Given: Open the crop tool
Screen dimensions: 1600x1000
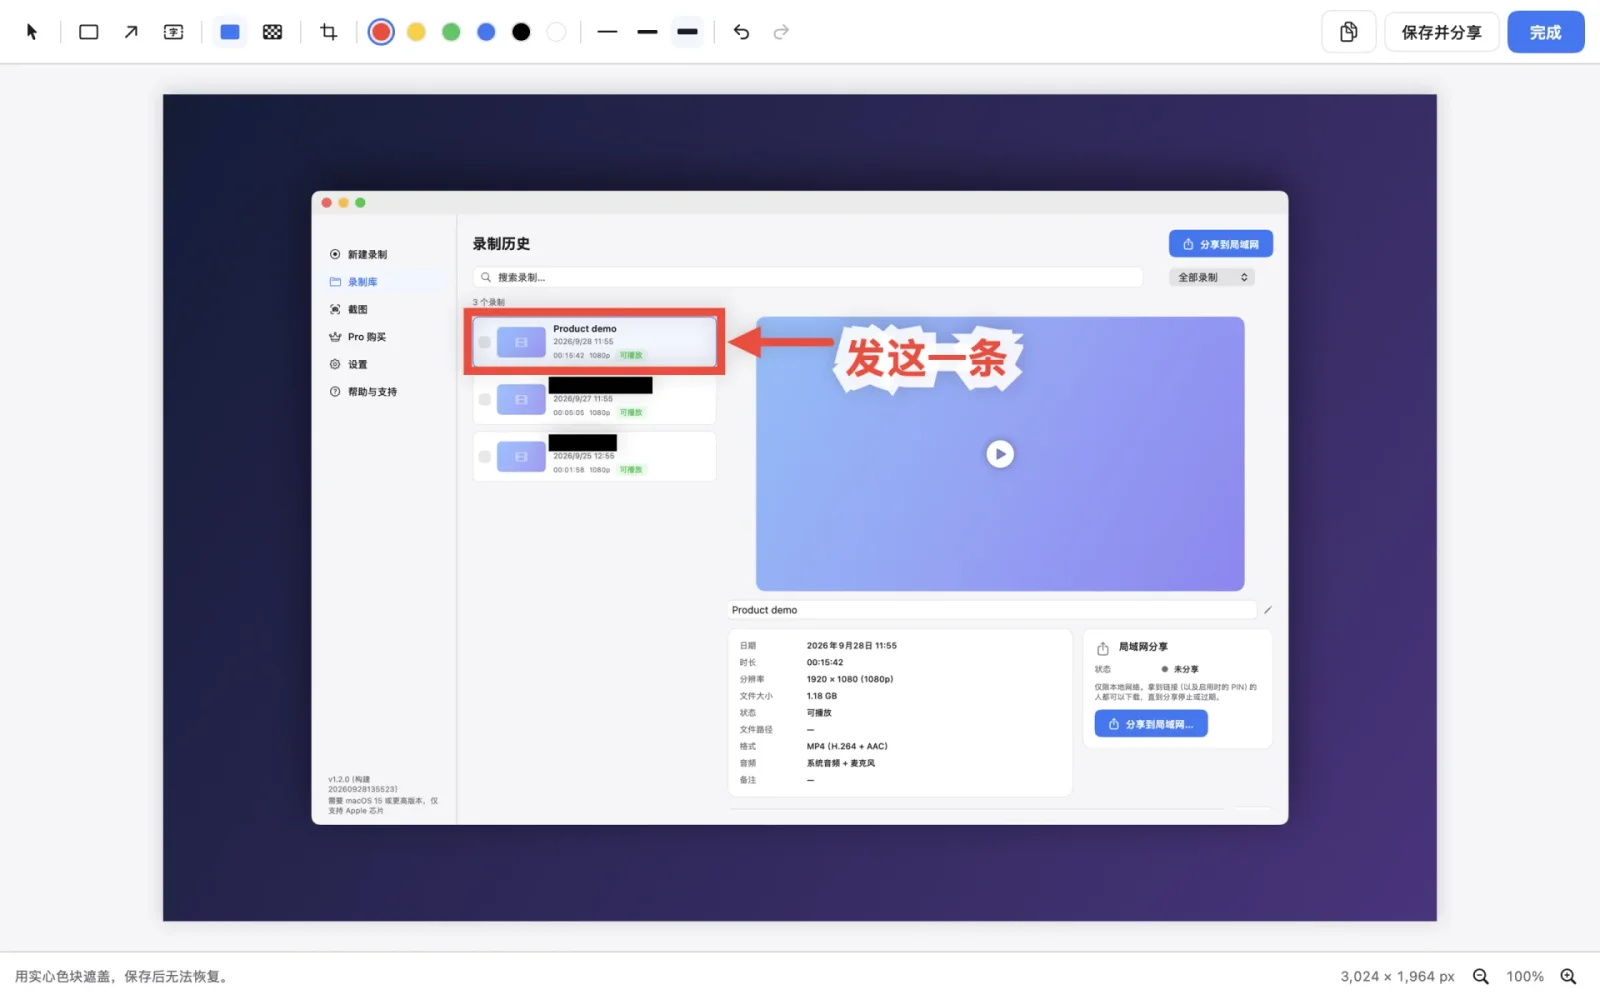Looking at the screenshot, I should (x=329, y=32).
